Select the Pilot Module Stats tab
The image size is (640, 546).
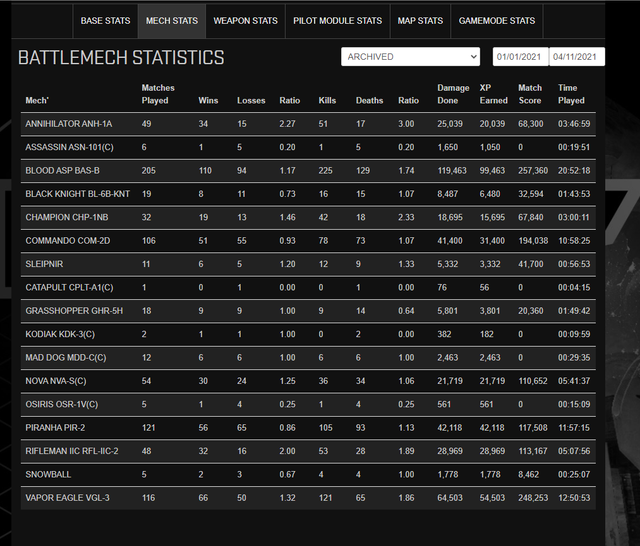pyautogui.click(x=338, y=21)
